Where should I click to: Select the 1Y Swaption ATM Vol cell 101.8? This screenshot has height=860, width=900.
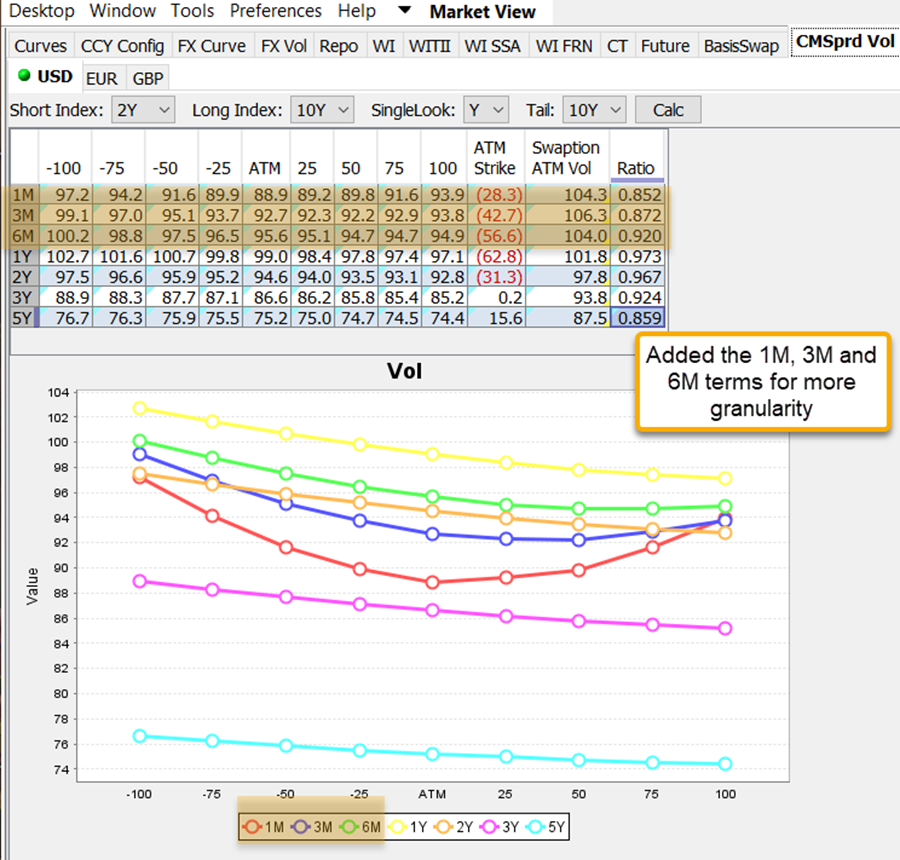click(568, 257)
